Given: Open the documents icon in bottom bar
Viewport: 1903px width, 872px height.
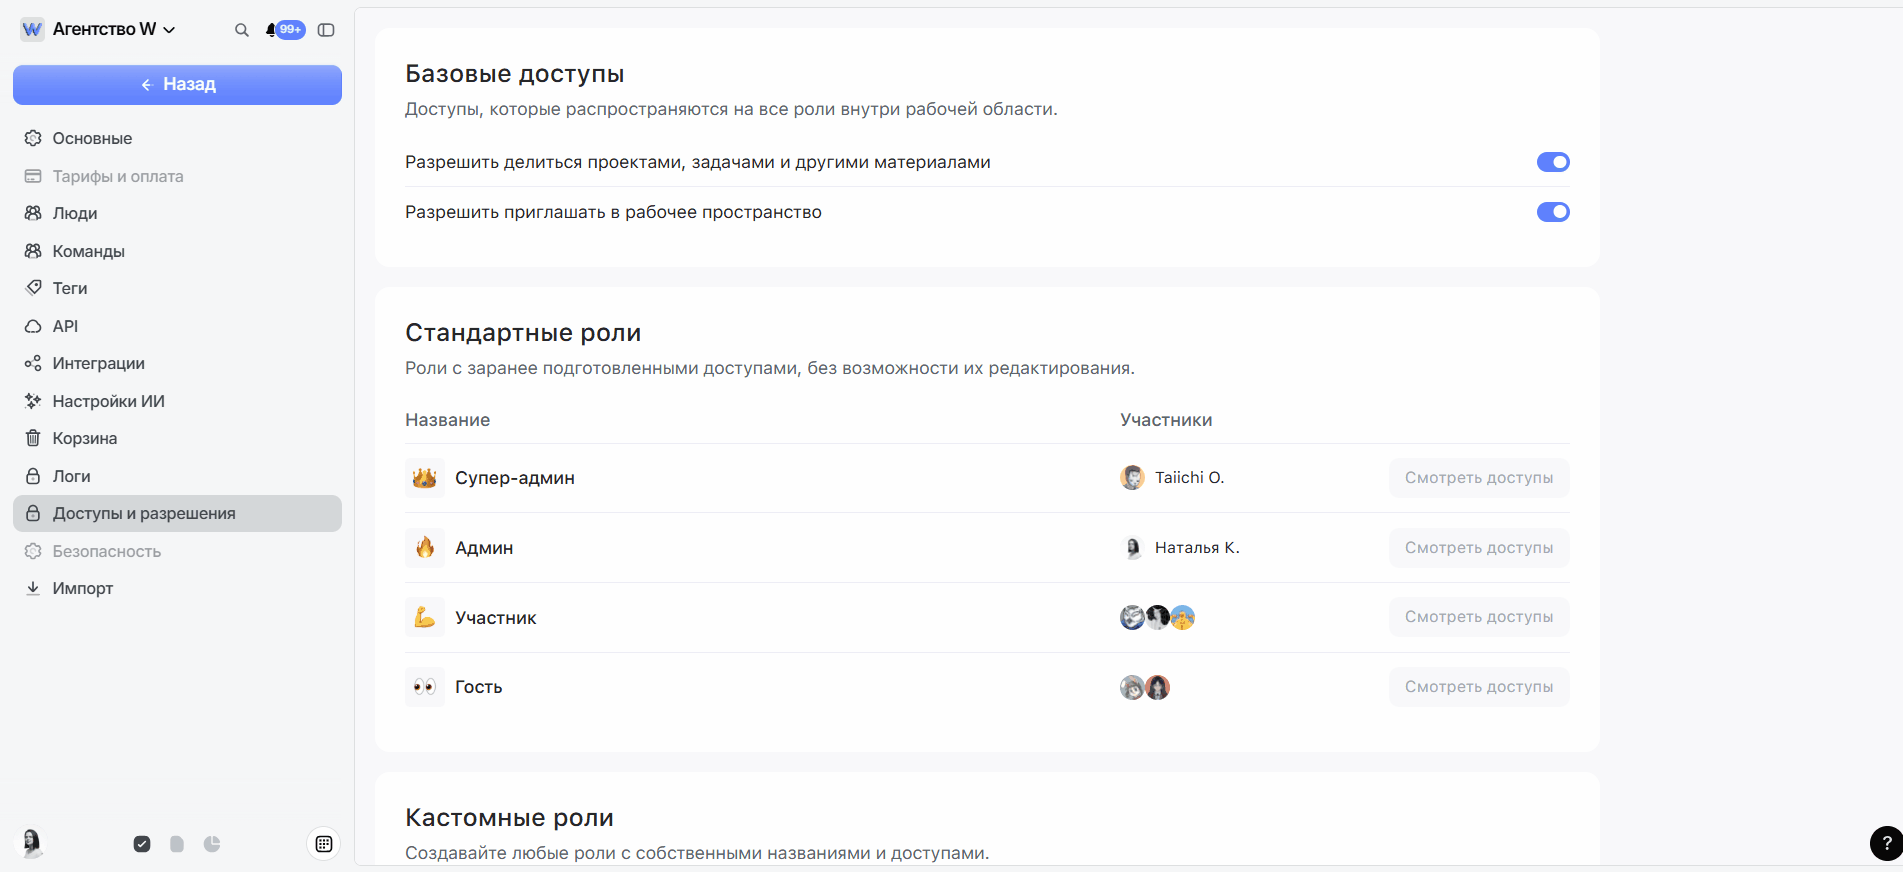Looking at the screenshot, I should pos(177,844).
